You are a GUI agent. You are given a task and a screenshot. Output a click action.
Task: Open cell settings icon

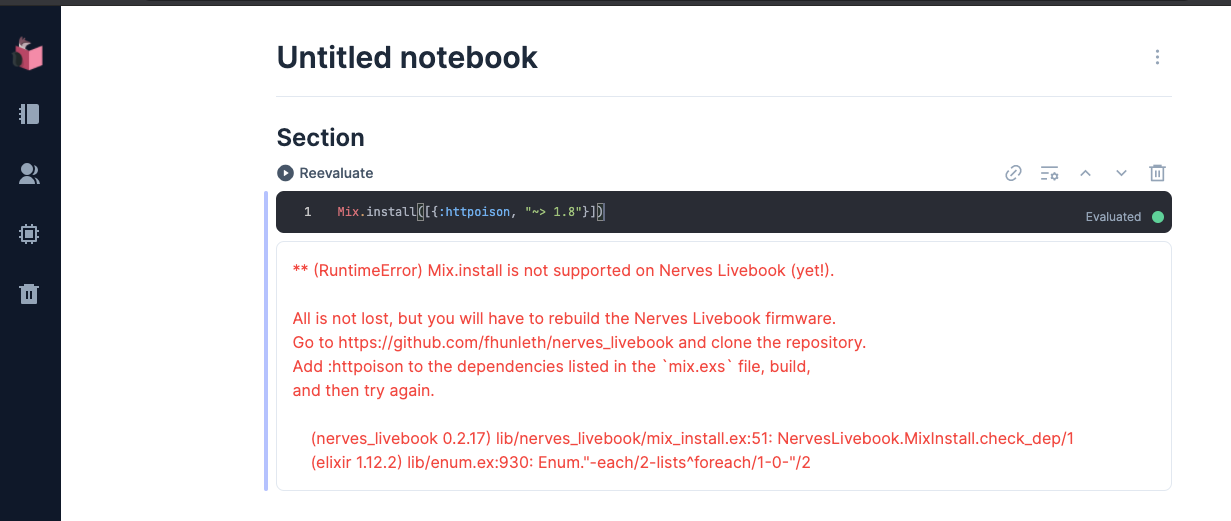(1049, 173)
